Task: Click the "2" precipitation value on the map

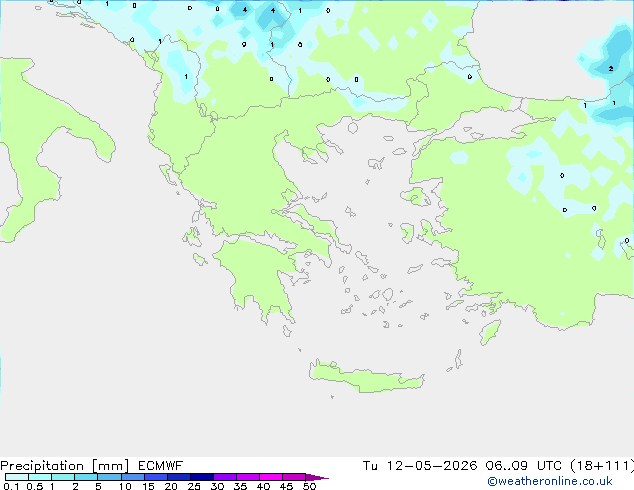Action: (x=611, y=69)
